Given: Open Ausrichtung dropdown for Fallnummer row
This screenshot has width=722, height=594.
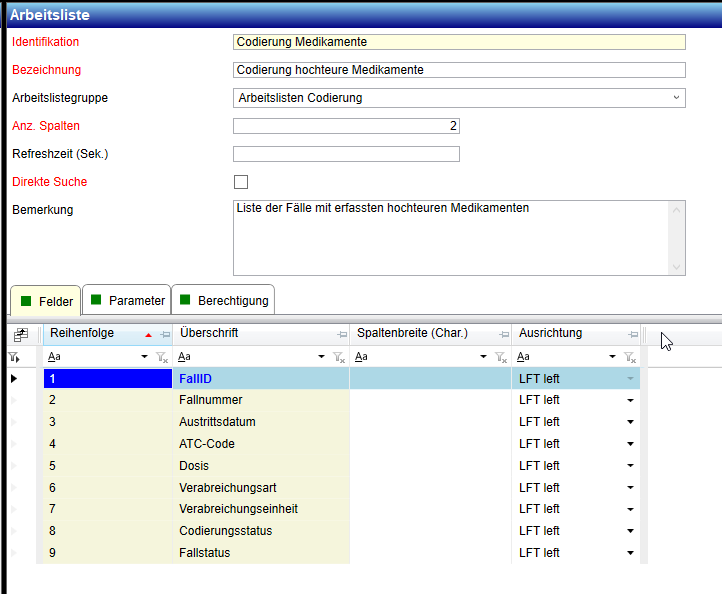Looking at the screenshot, I should [630, 400].
